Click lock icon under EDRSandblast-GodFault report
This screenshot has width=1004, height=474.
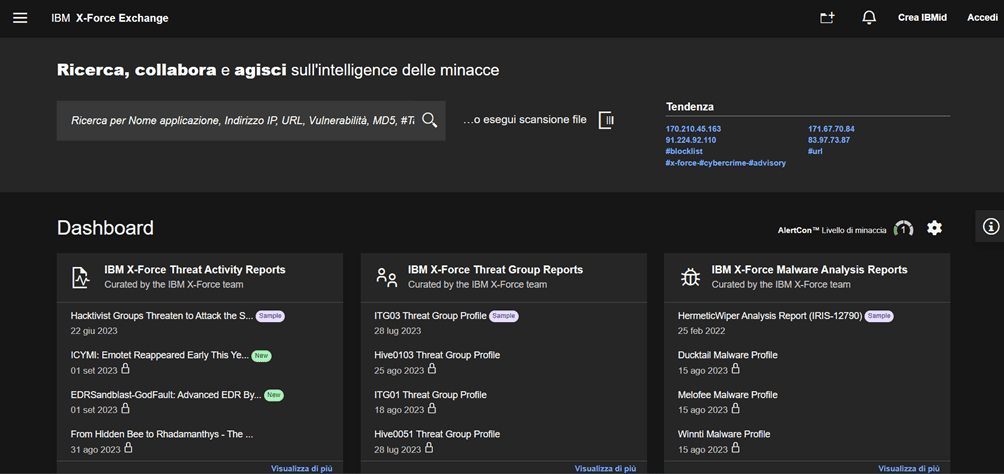pos(126,408)
